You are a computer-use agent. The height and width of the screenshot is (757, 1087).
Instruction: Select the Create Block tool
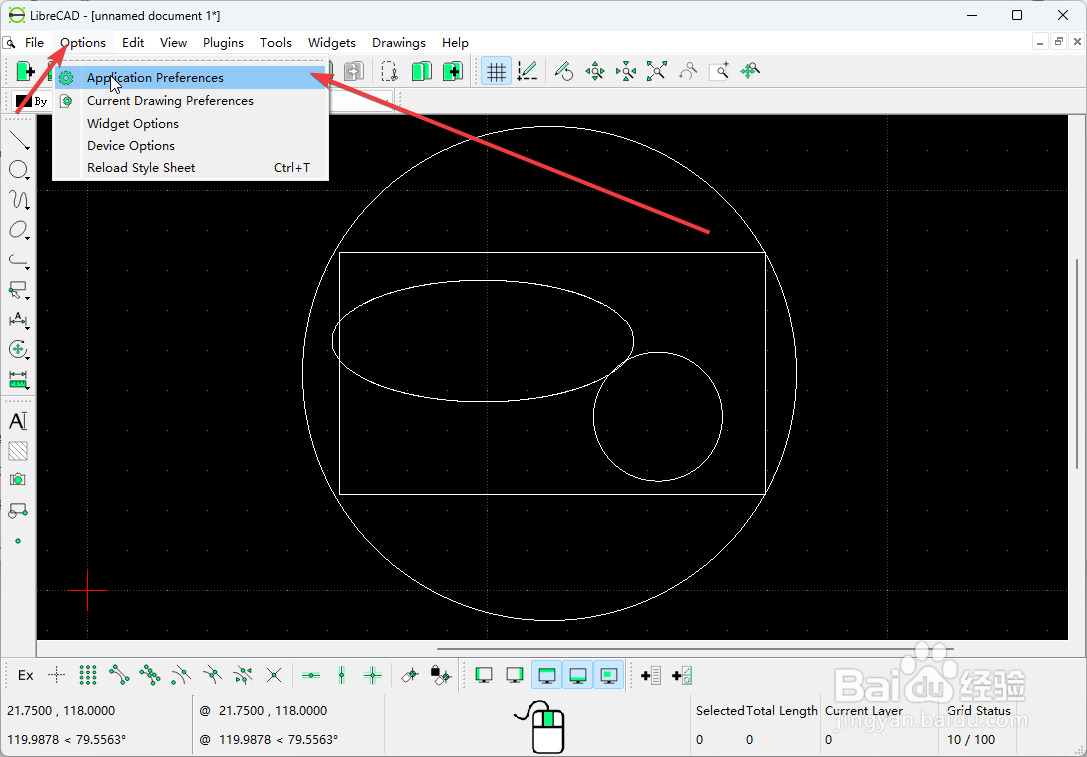click(18, 511)
